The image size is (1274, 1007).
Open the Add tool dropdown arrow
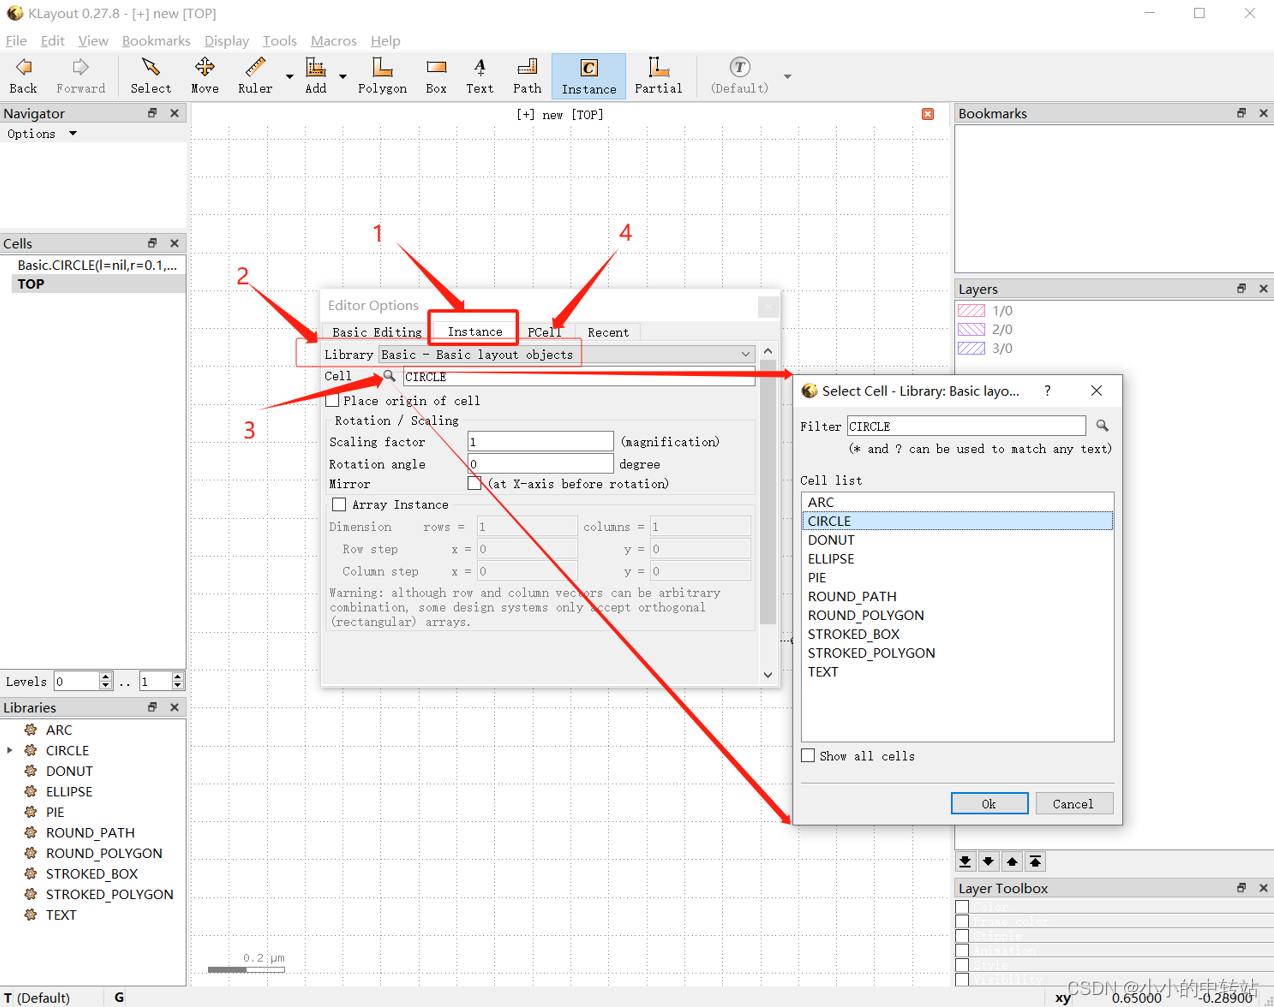pyautogui.click(x=343, y=77)
